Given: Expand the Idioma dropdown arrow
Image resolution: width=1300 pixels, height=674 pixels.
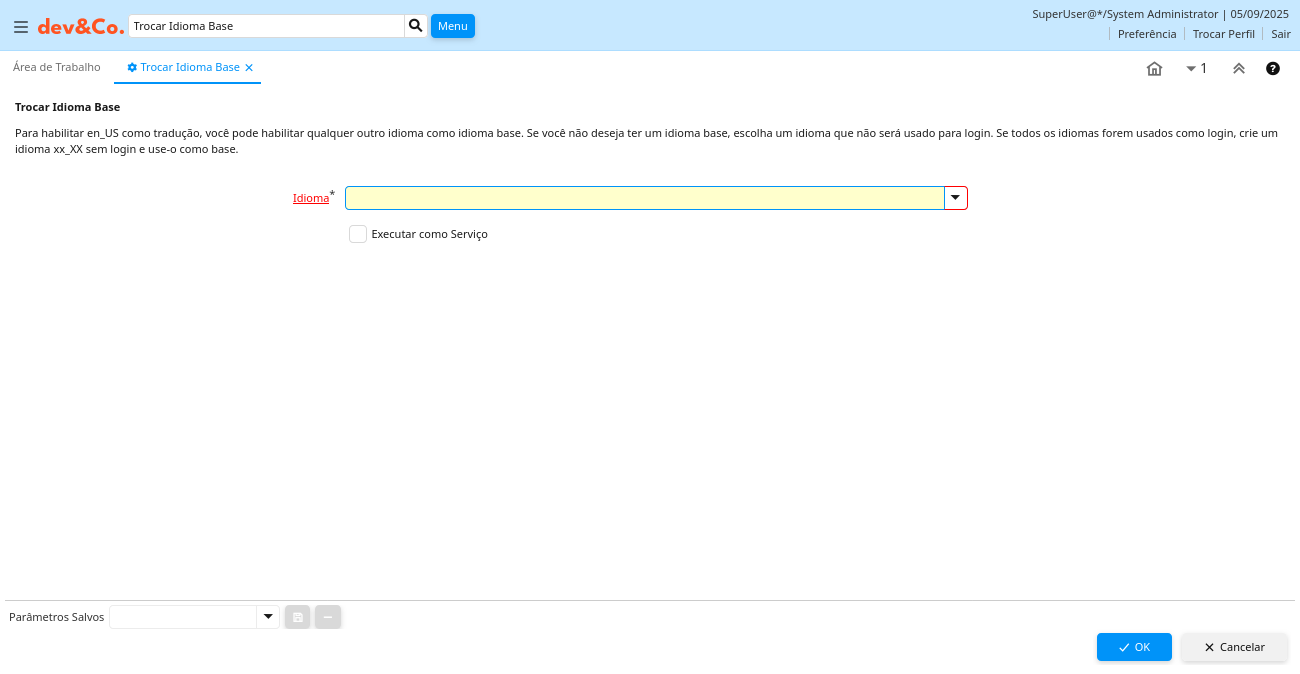Looking at the screenshot, I should (x=955, y=198).
